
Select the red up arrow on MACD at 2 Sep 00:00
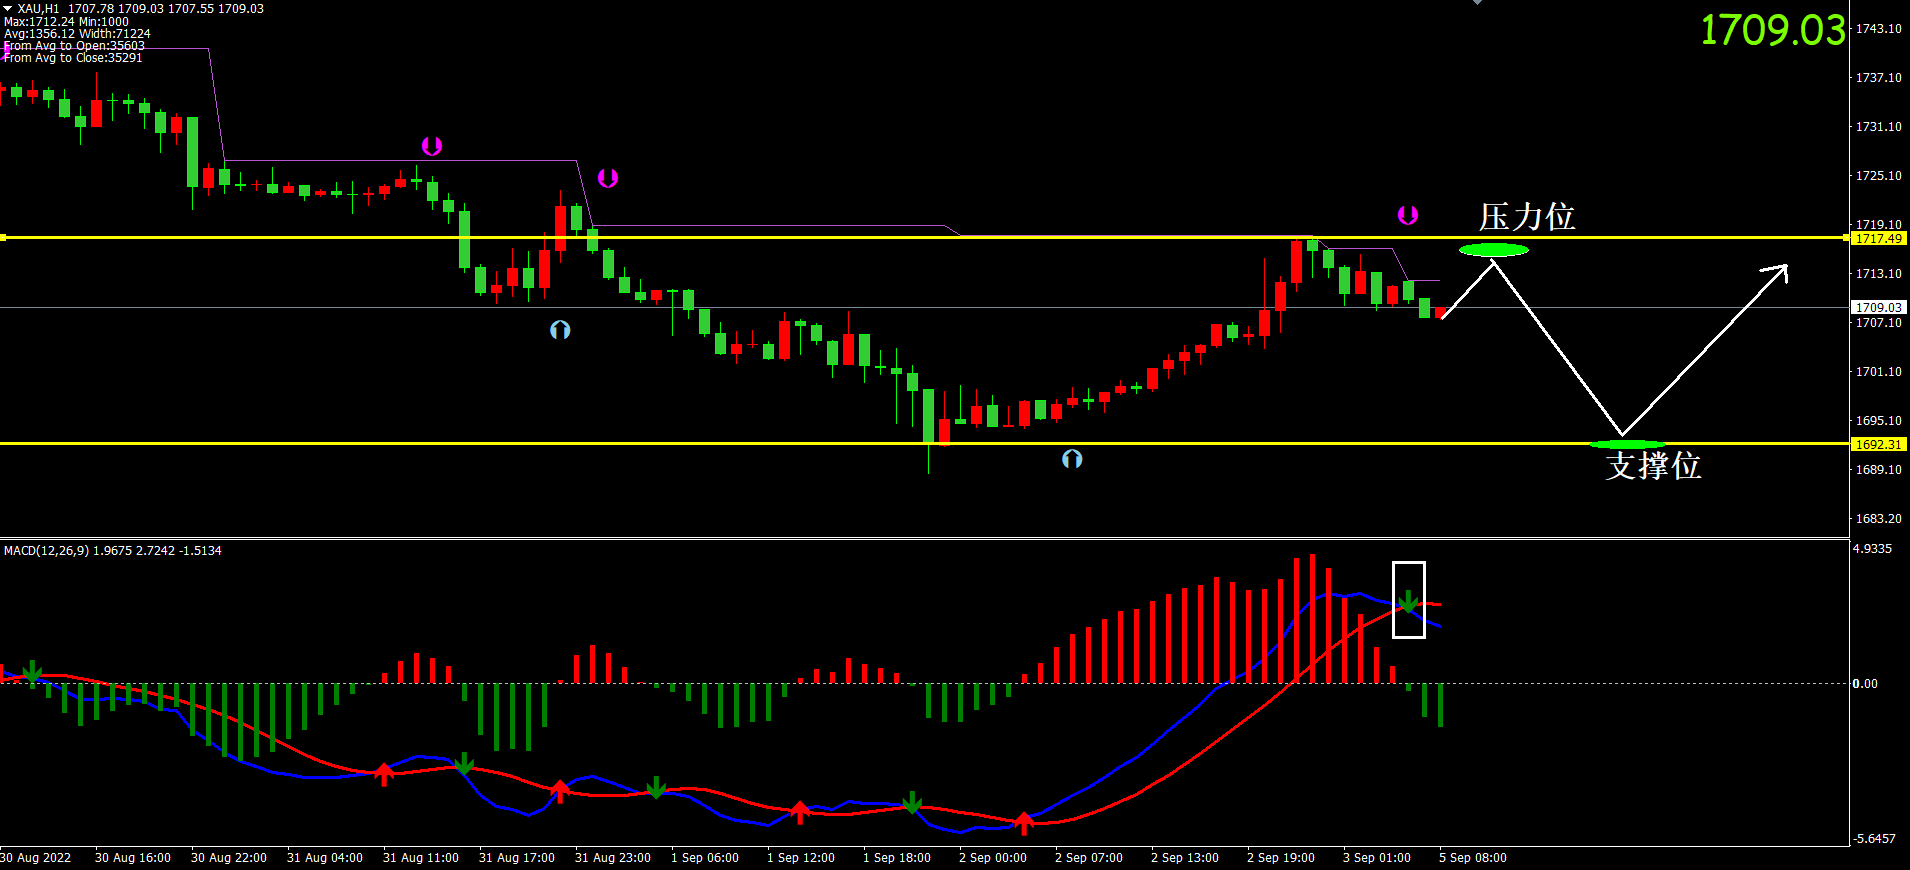tap(1023, 822)
